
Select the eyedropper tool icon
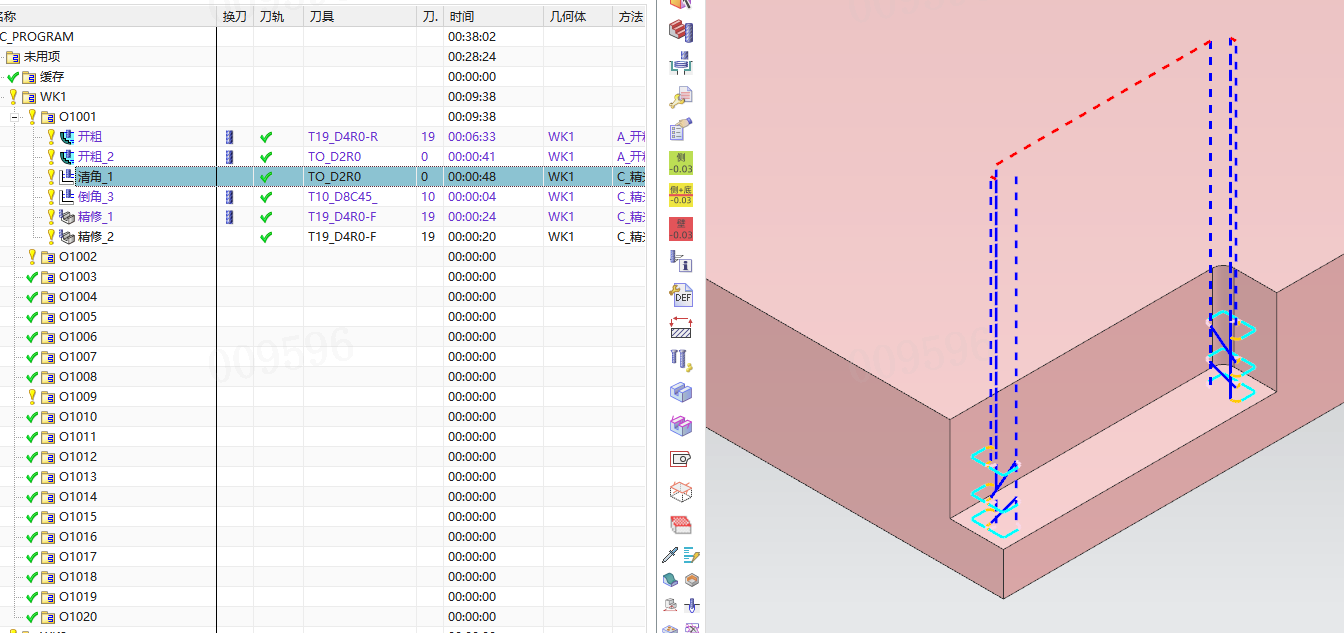(x=670, y=555)
